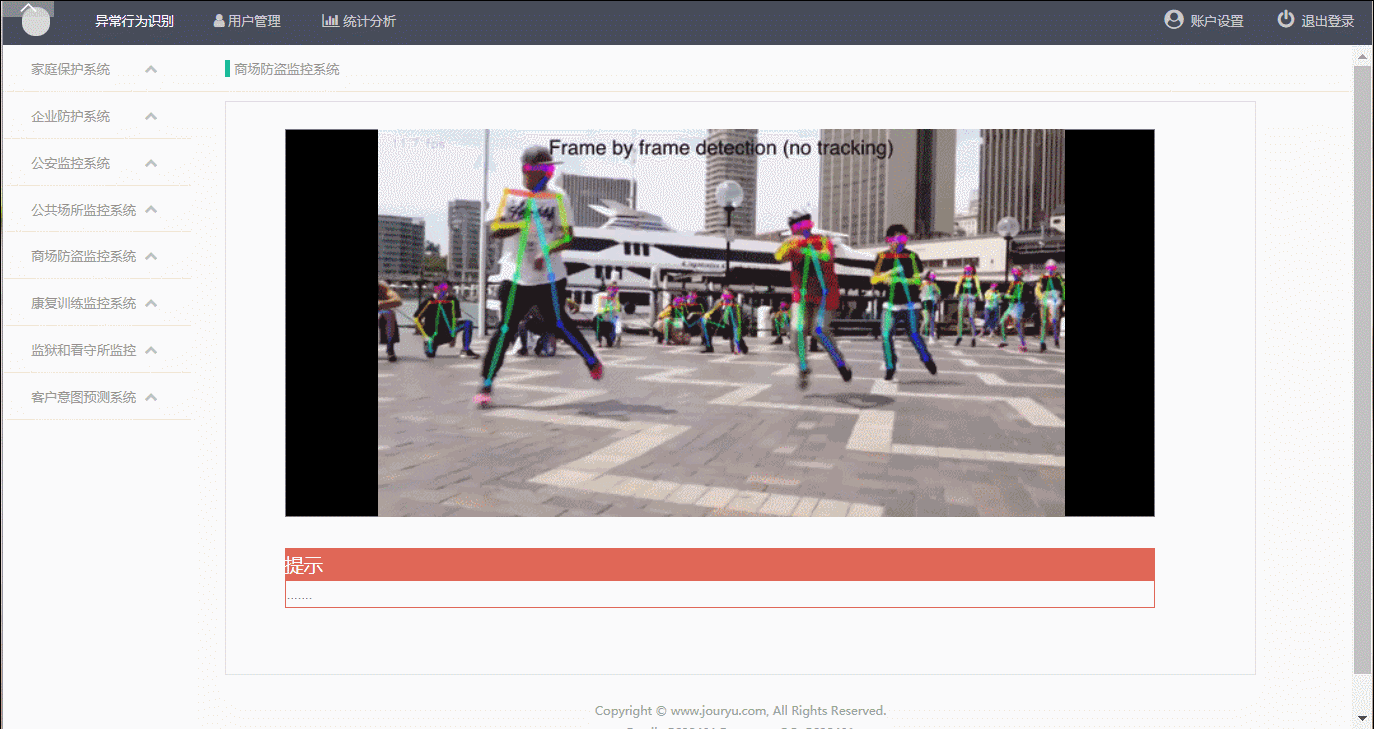Collapse the 客户意图预测系统 chevron

[x=151, y=397]
